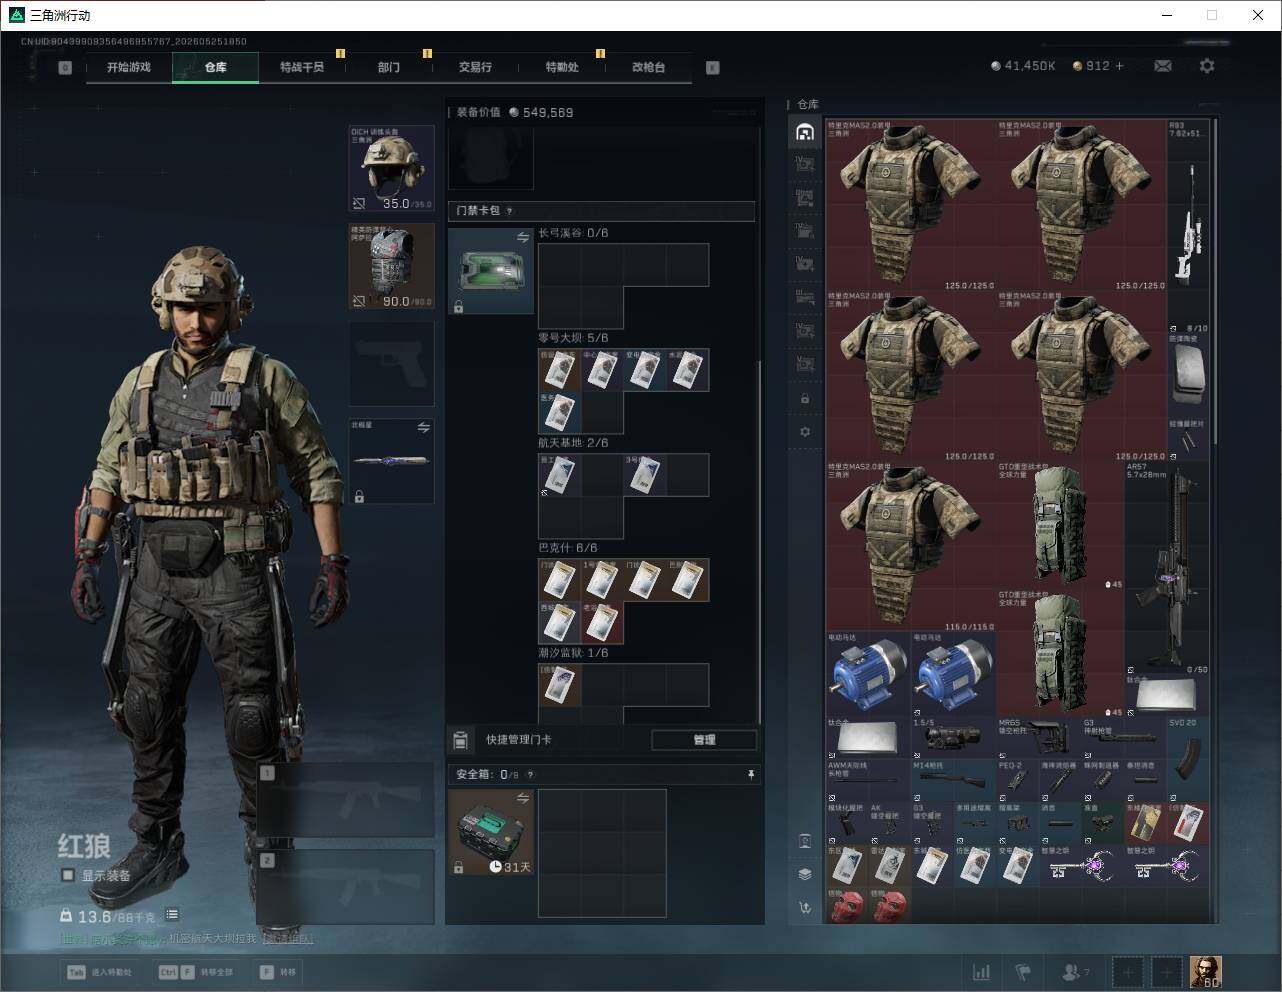1282x992 pixels.
Task: Click the 航天基地: 2/6 keycard heading
Action: pos(573,443)
